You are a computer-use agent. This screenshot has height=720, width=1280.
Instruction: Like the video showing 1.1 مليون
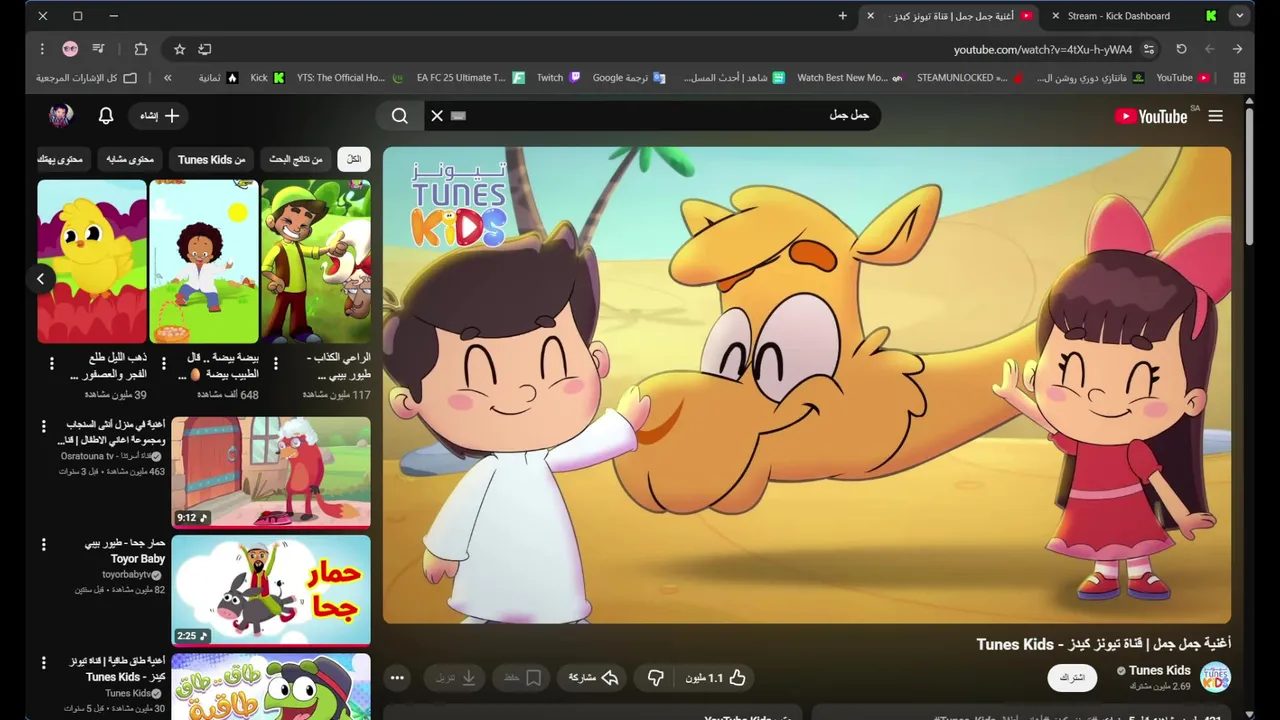(x=716, y=678)
